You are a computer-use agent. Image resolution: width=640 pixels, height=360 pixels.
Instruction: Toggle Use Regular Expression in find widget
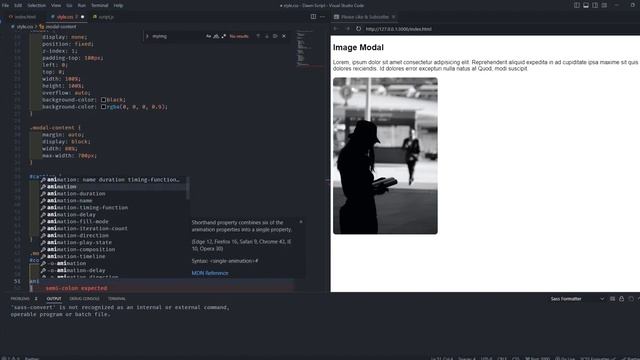pos(223,36)
